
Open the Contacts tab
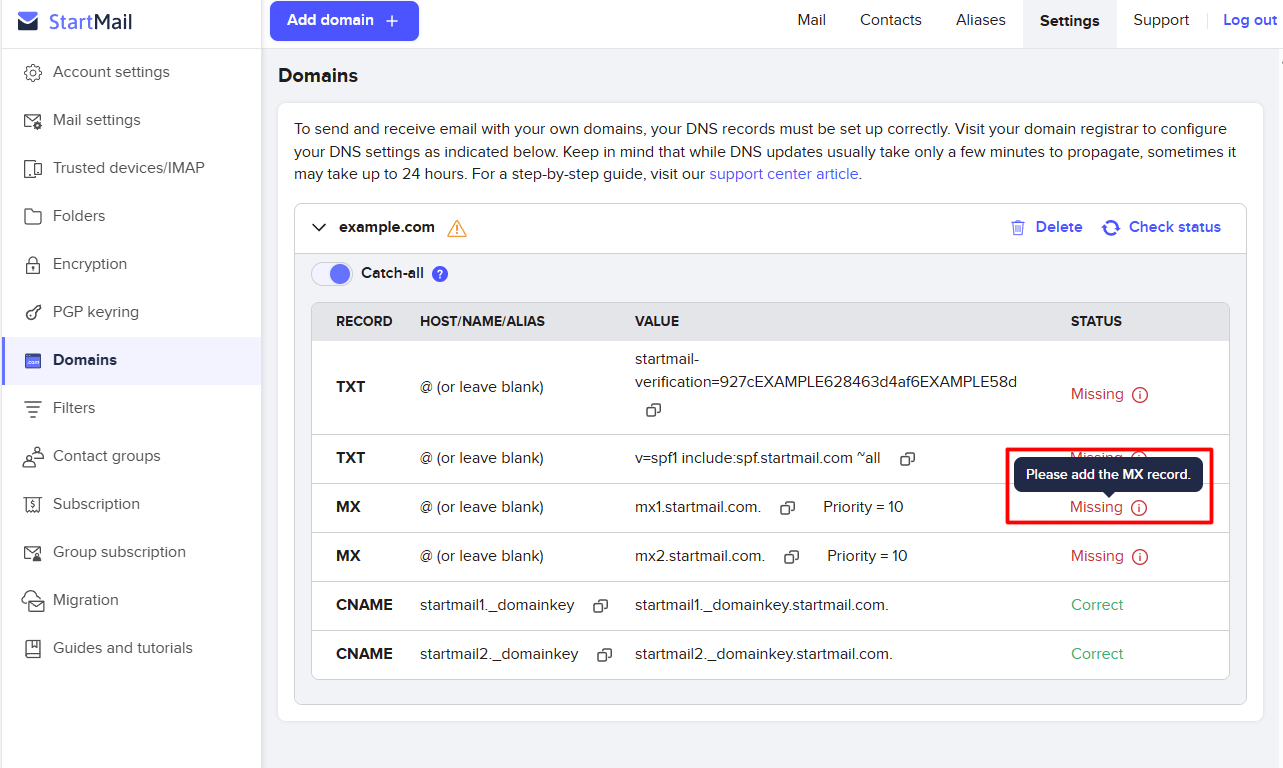click(x=891, y=20)
